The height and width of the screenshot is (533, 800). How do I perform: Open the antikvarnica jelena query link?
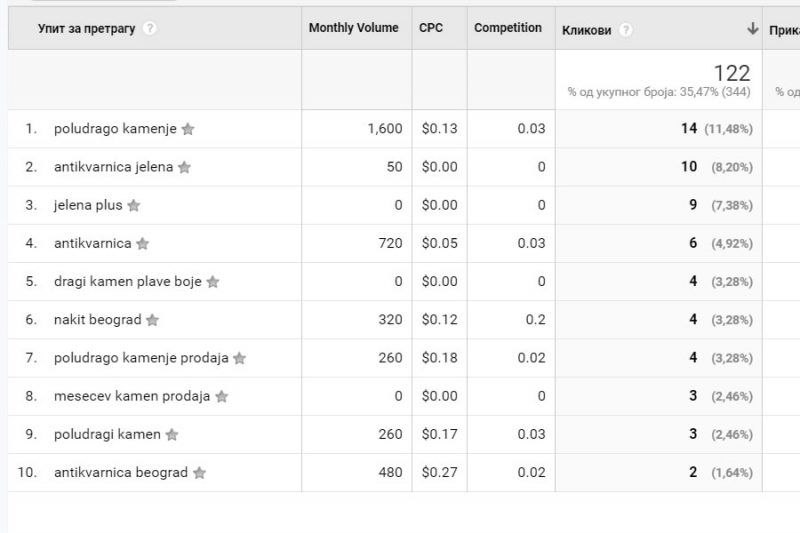click(113, 167)
